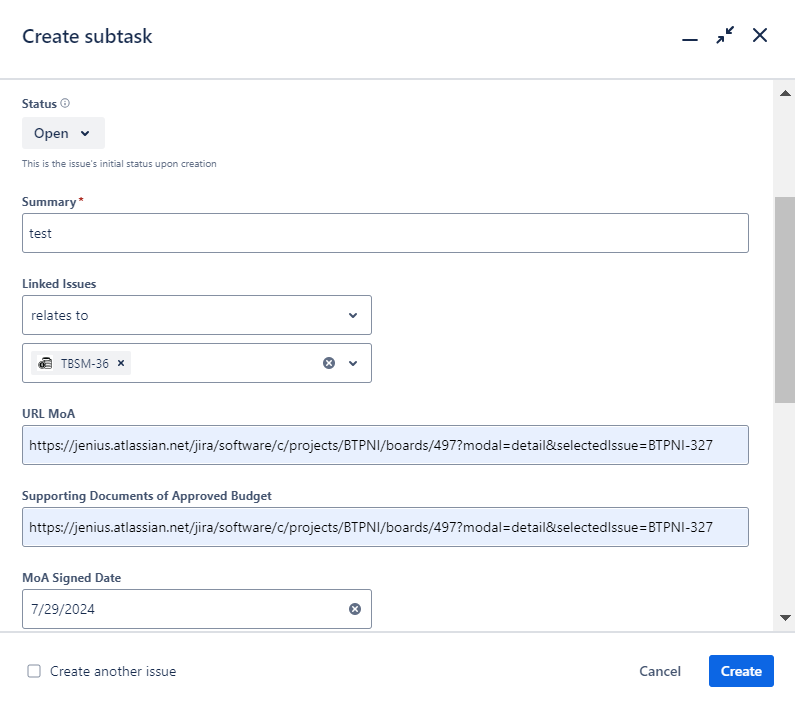Click the vertical scrollbar thumb
795x704 pixels.
pos(784,300)
